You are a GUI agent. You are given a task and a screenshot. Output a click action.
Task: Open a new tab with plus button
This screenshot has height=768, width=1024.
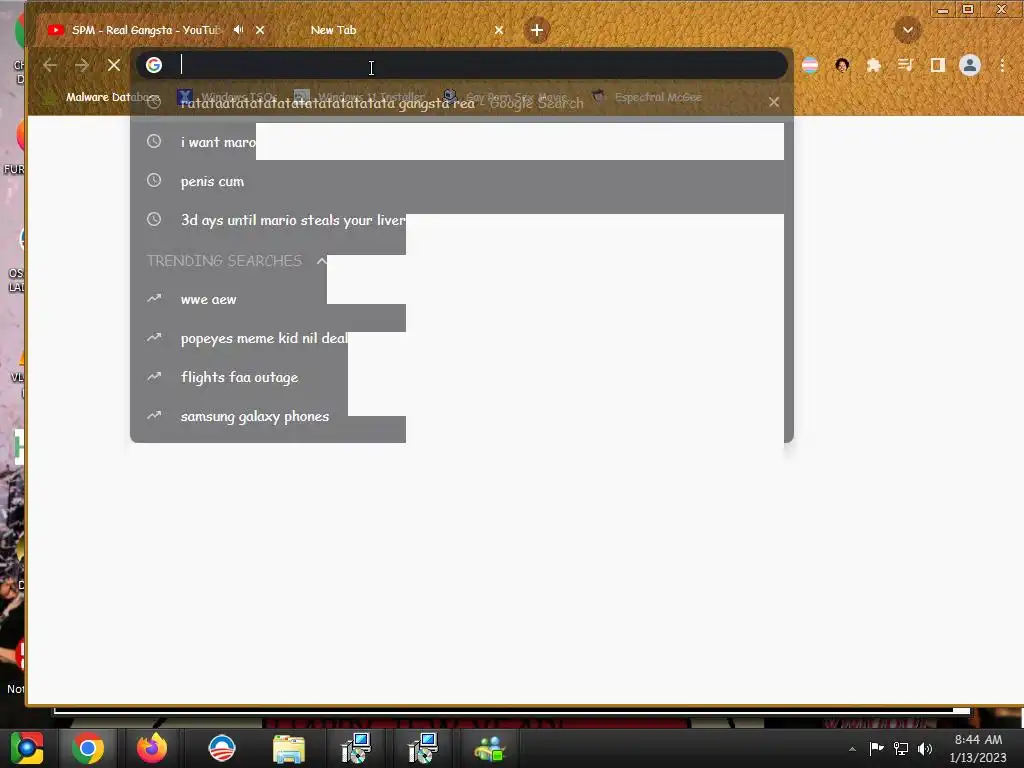537,30
